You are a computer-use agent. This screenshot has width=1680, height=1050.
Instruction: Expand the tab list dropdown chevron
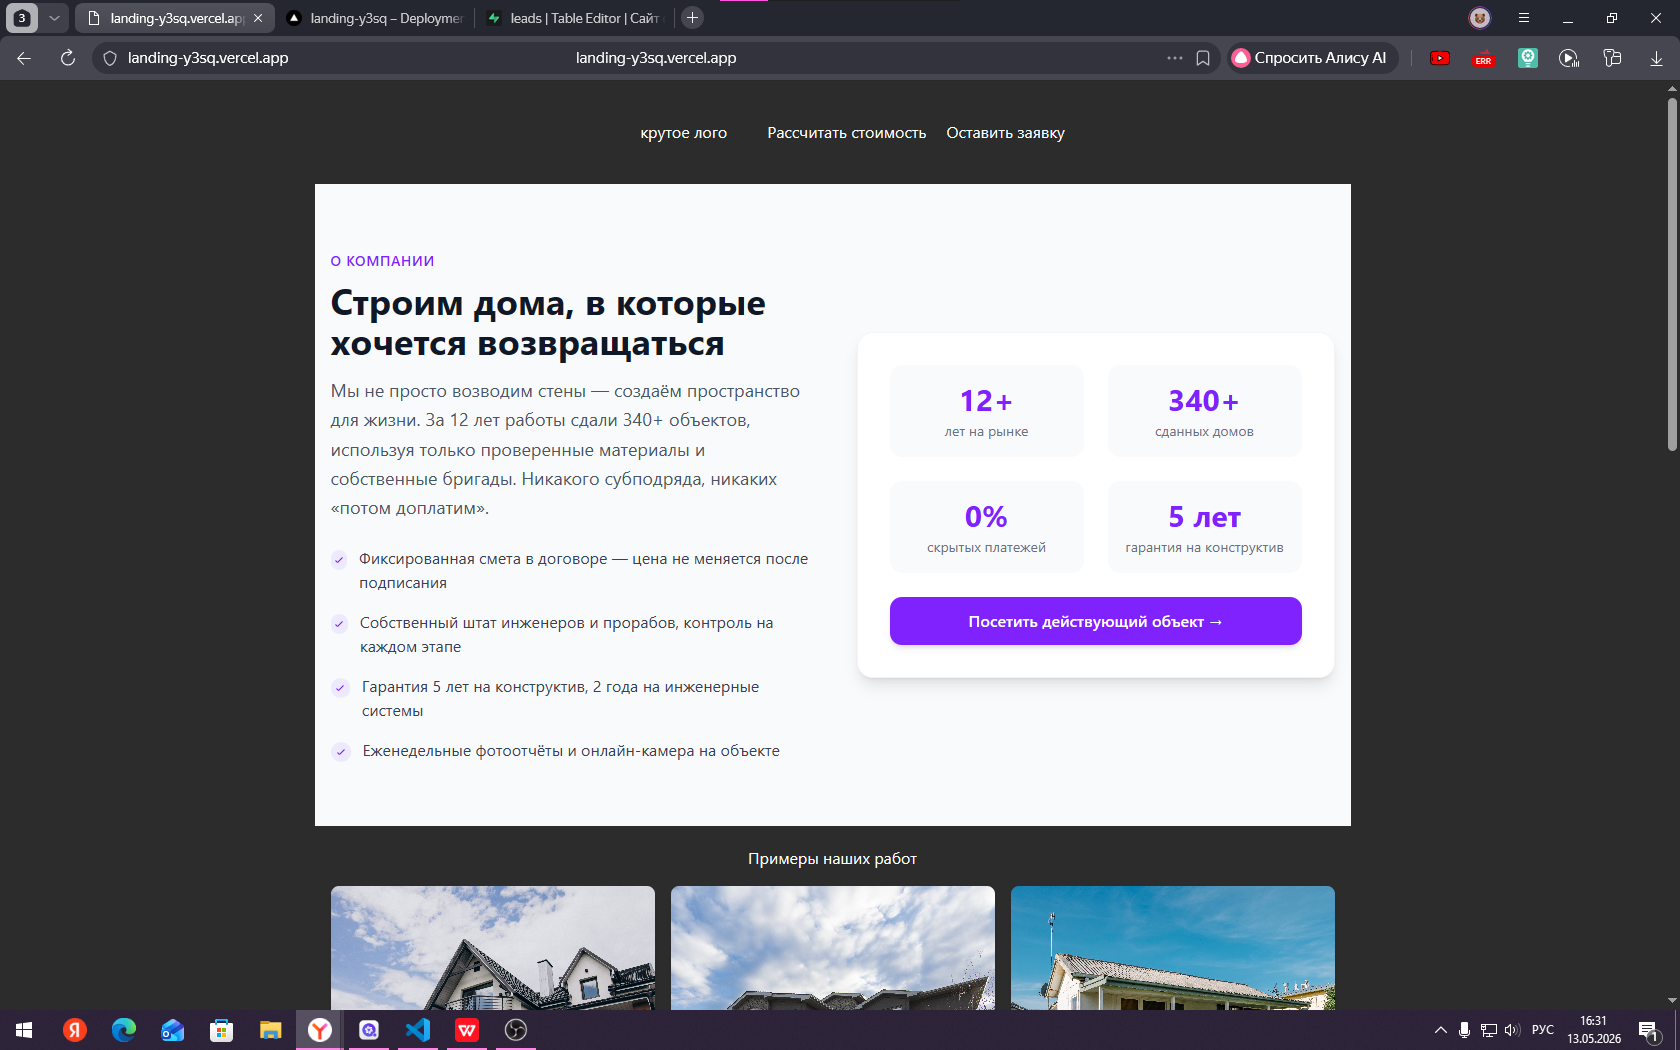54,18
